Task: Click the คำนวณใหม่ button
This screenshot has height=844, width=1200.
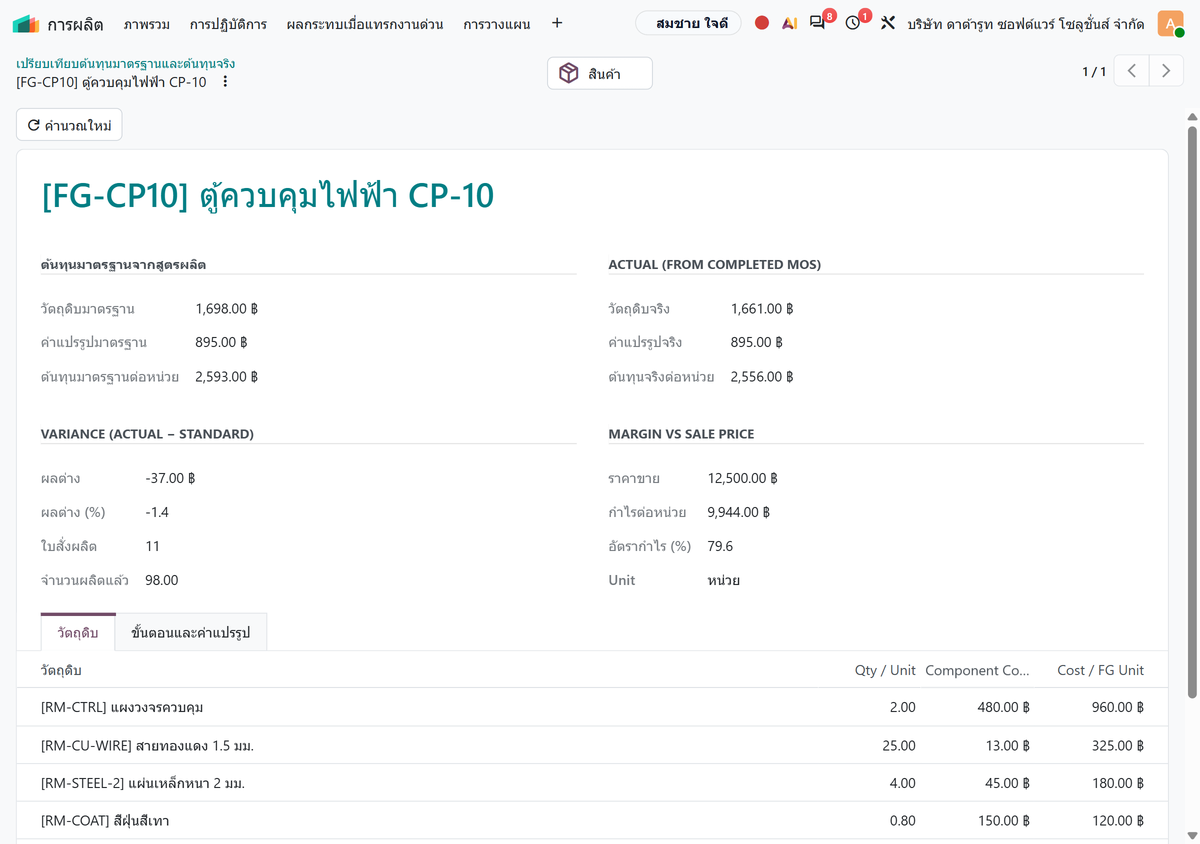Action: click(69, 125)
